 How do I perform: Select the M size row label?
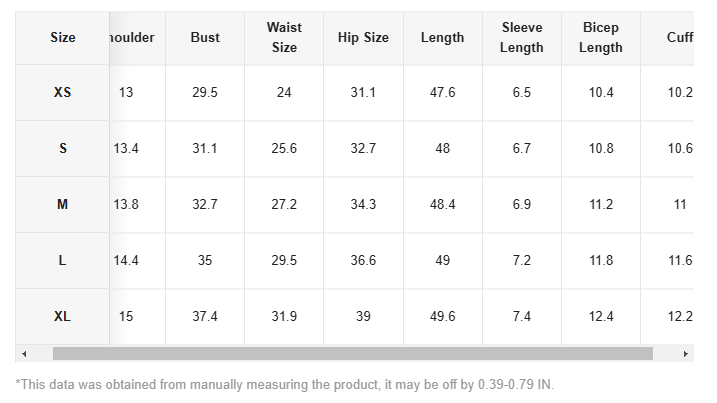coord(62,204)
